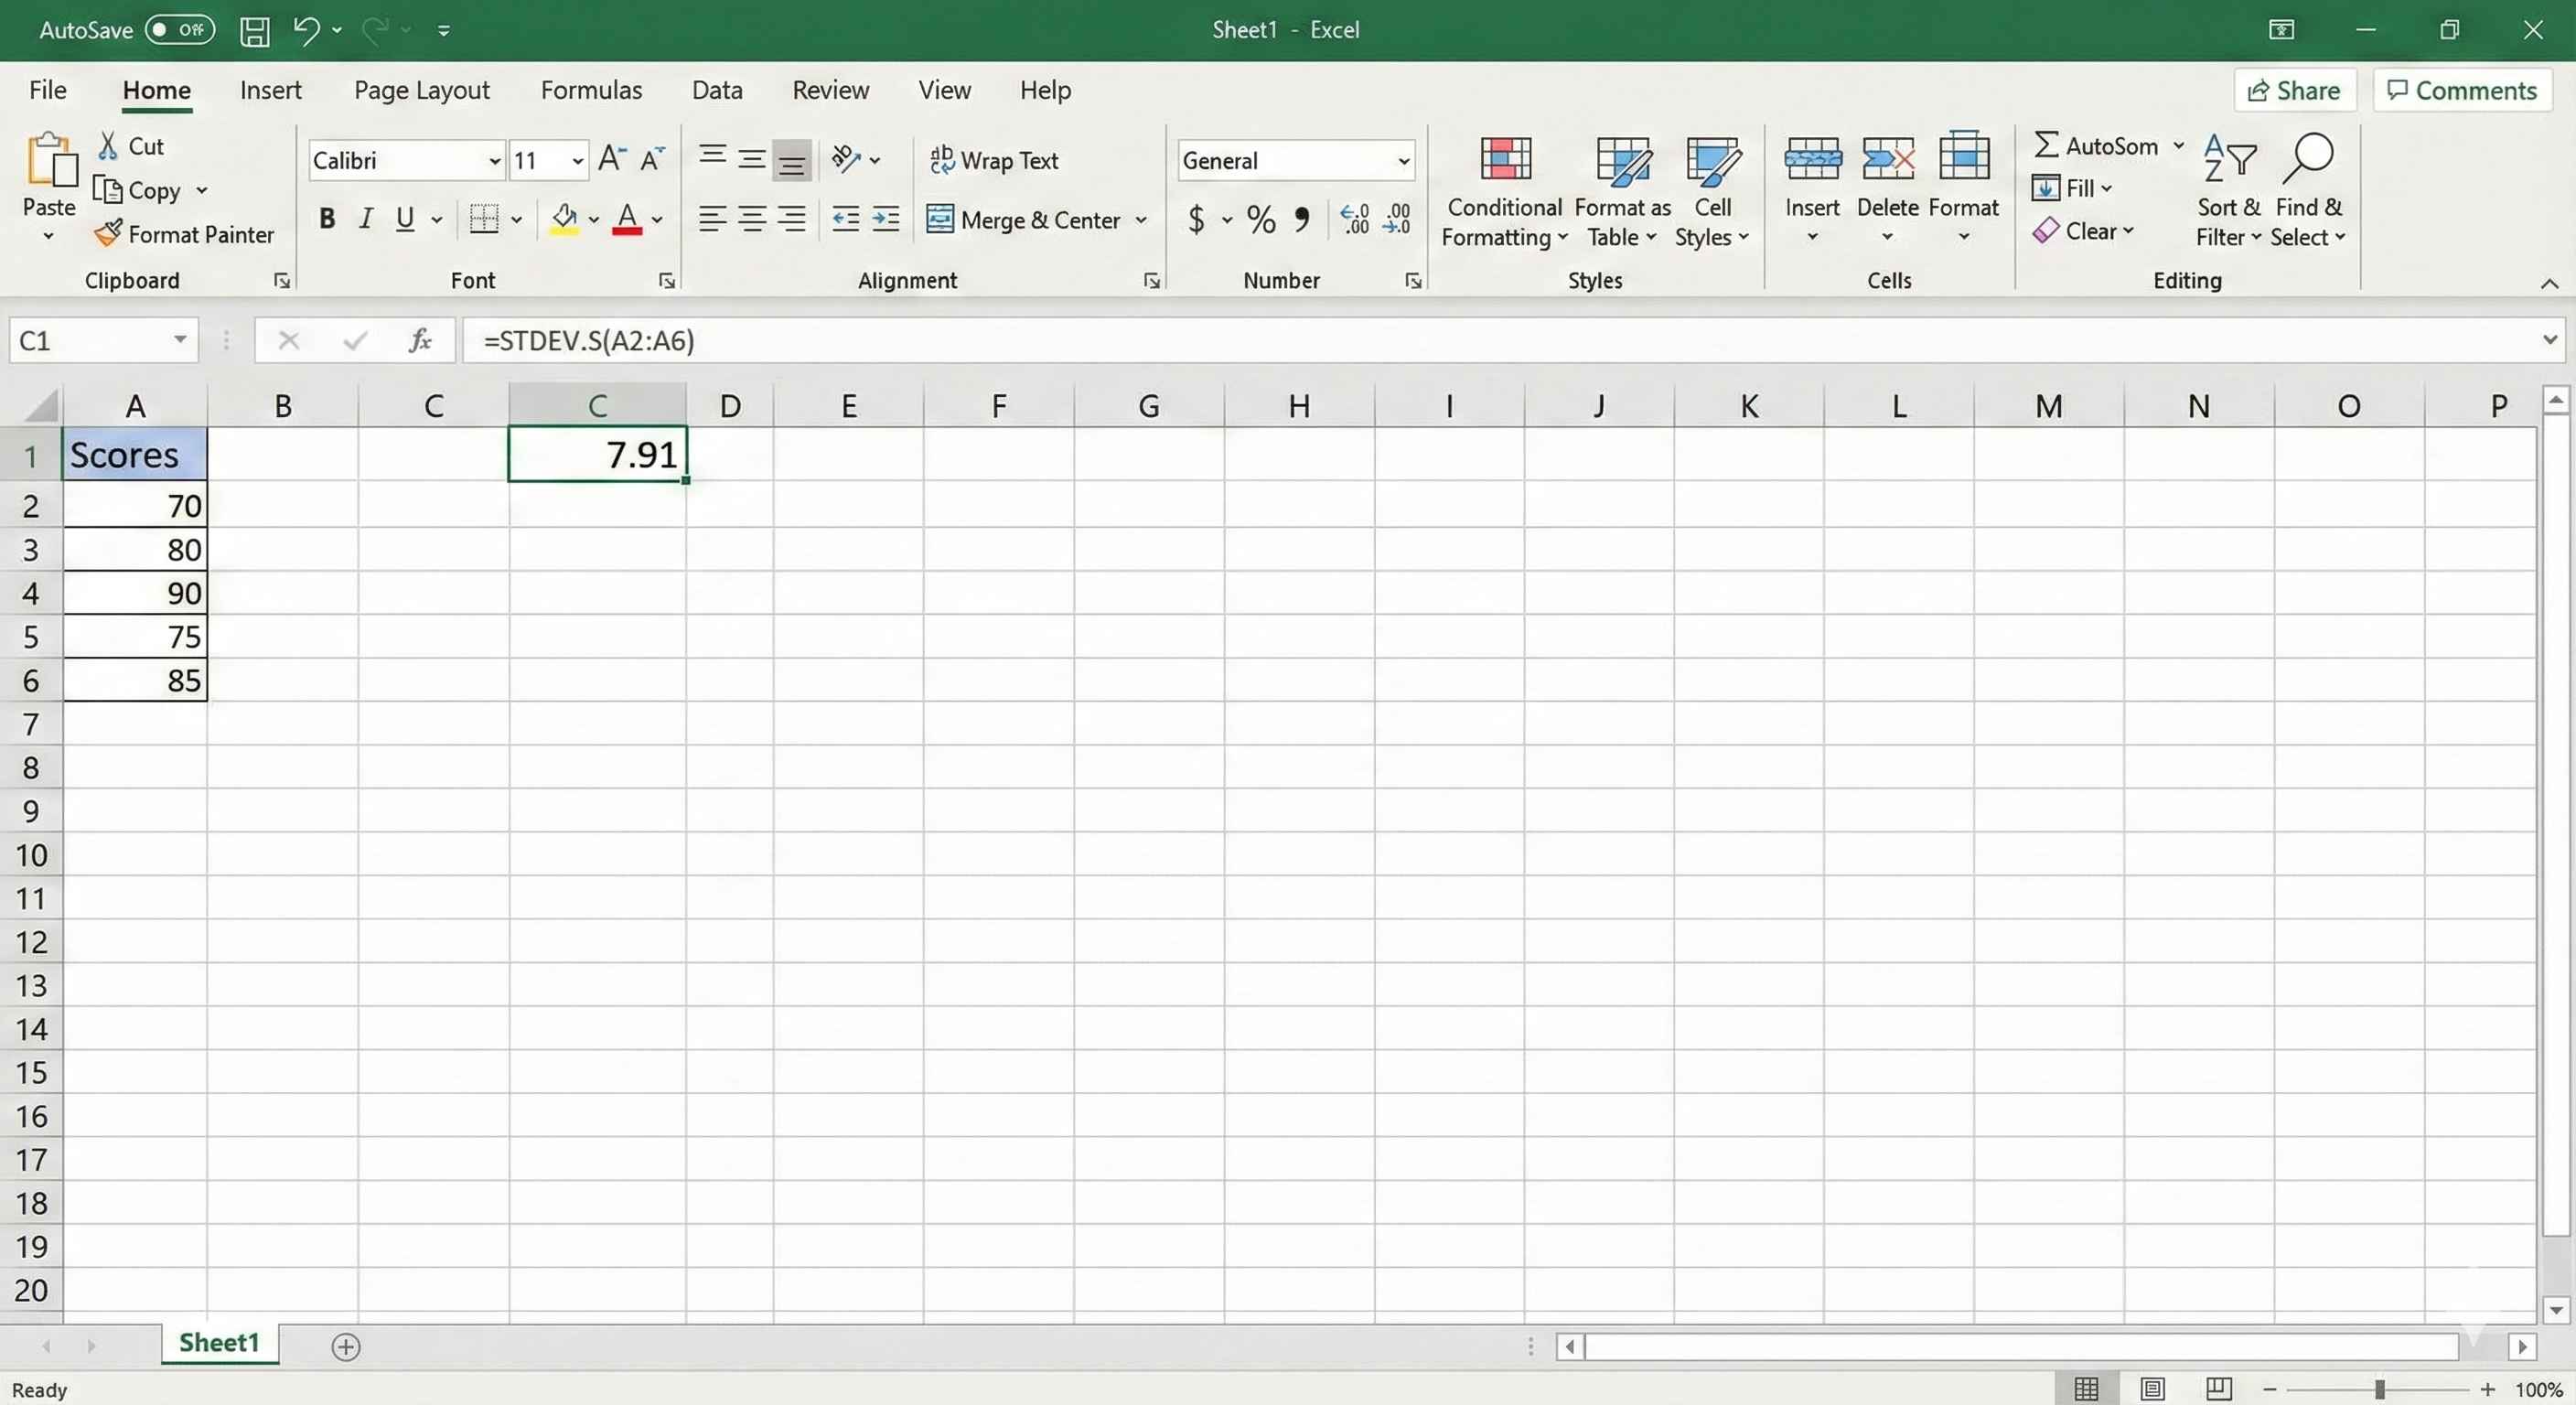Open the Comments button
Screen dimensions: 2576x1405
[x=2462, y=90]
